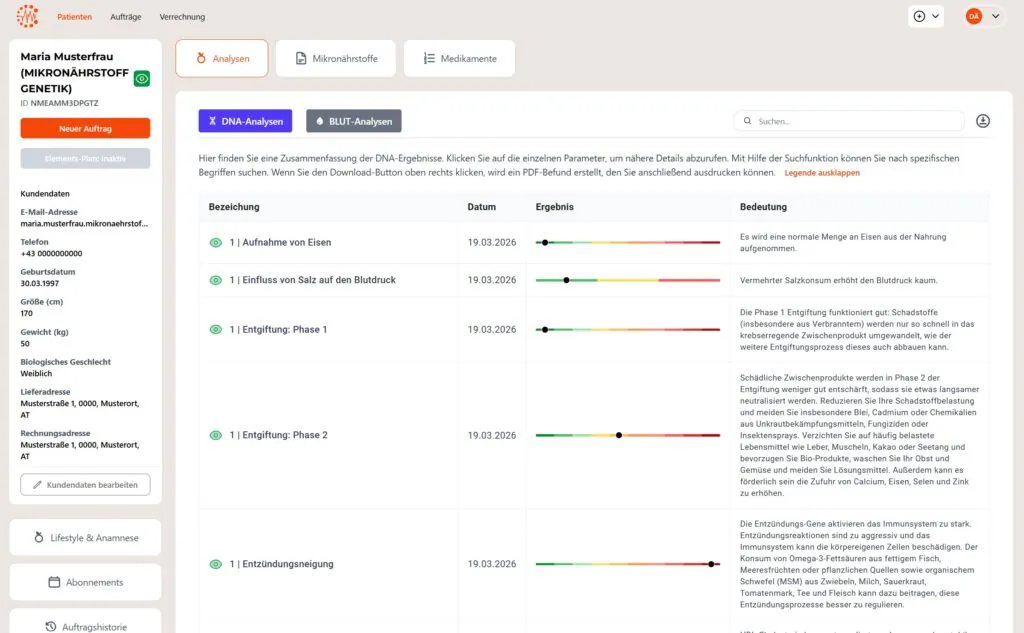Viewport: 1024px width, 633px height.
Task: Click the app logo in top-left corner
Action: pyautogui.click(x=28, y=16)
